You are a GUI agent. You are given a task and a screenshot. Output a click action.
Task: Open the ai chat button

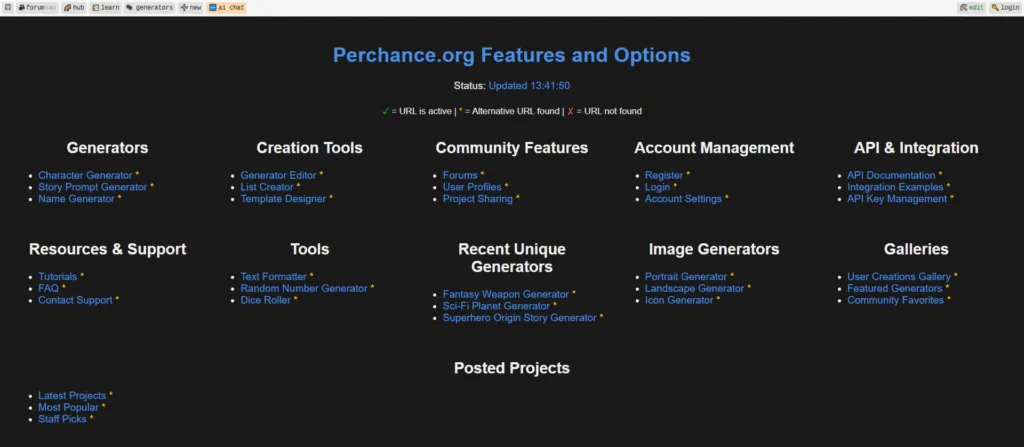click(227, 8)
